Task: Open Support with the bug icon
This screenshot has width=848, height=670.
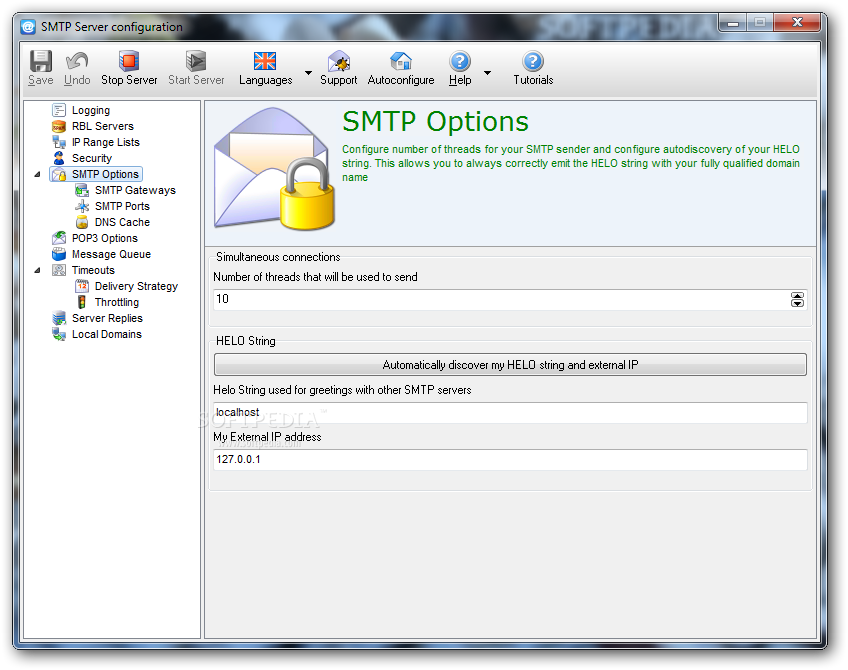Action: pos(339,61)
